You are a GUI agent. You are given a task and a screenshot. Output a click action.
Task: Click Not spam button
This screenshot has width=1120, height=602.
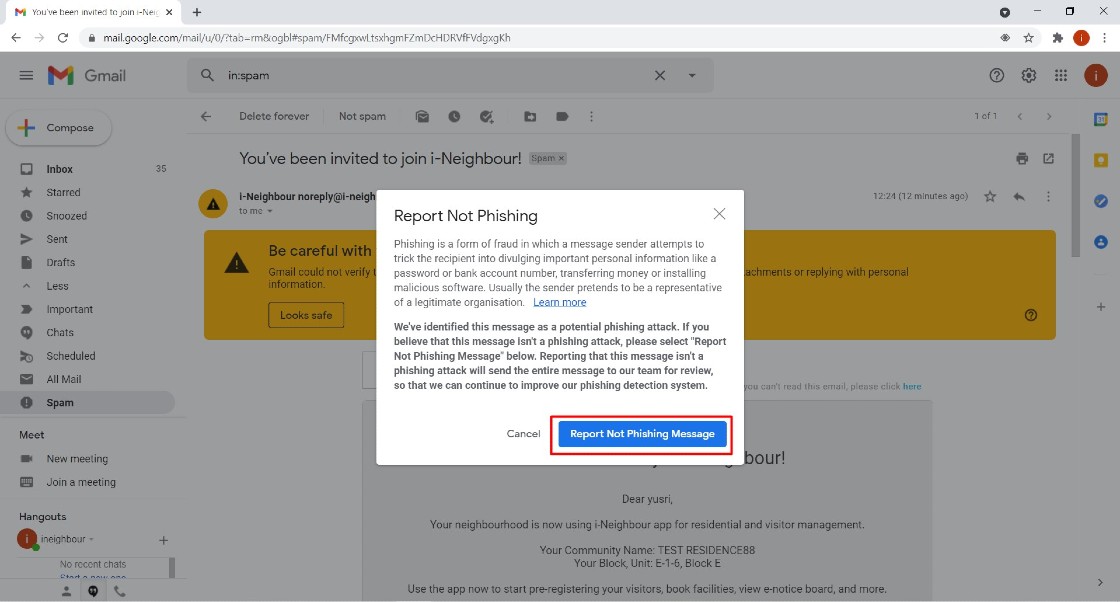(362, 116)
